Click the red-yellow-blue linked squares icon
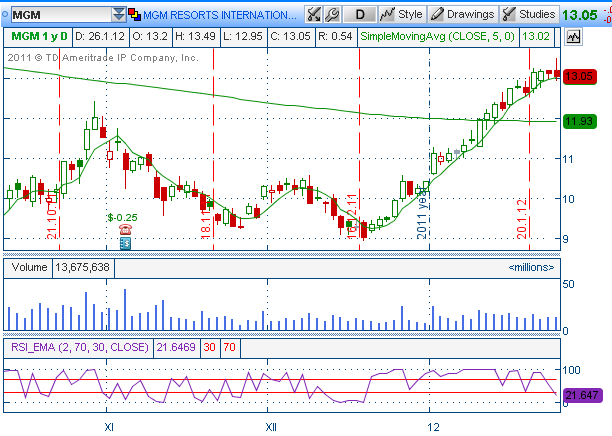 (x=134, y=15)
